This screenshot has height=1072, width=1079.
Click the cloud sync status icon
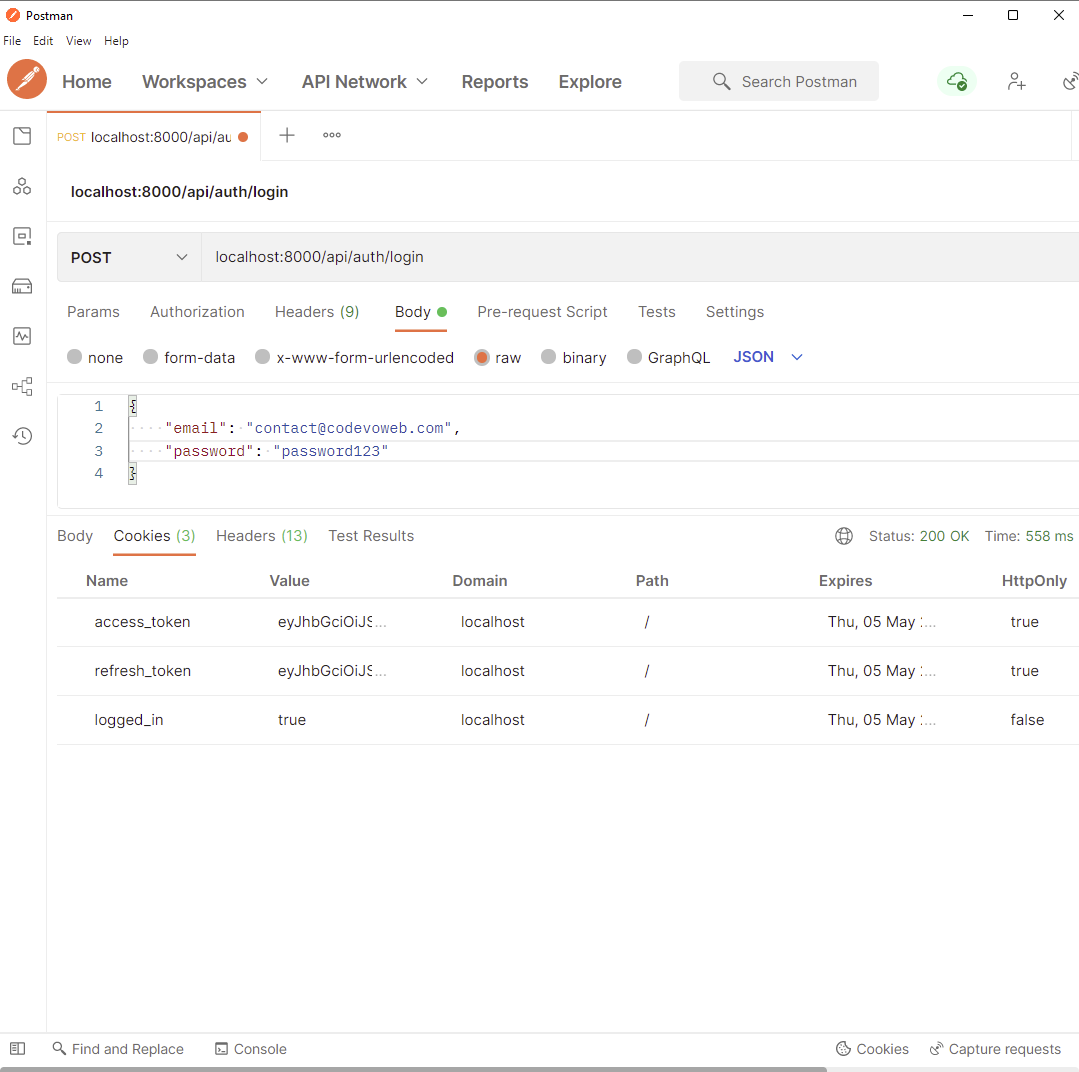(x=957, y=81)
